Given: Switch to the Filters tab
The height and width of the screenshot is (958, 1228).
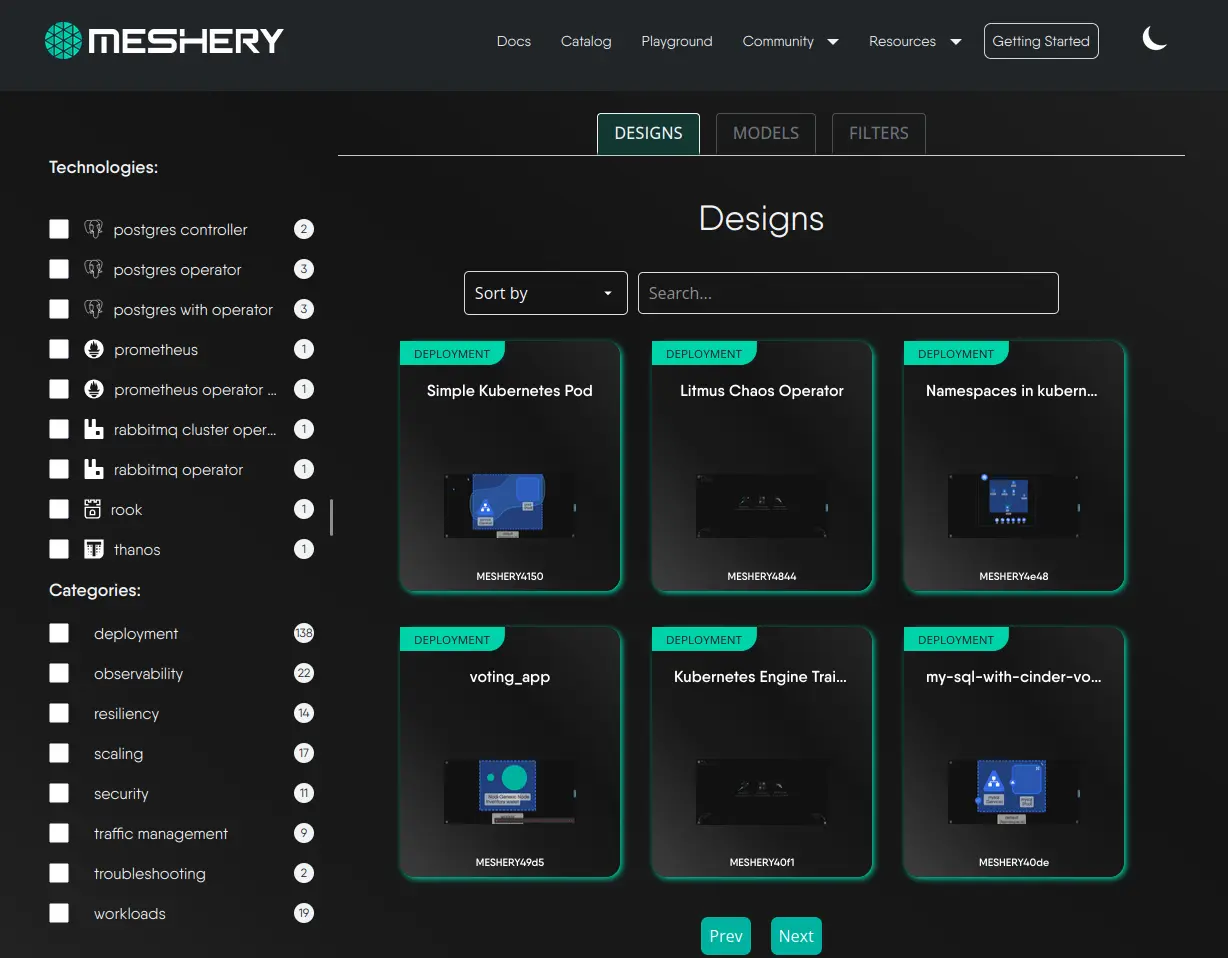Looking at the screenshot, I should coord(878,133).
